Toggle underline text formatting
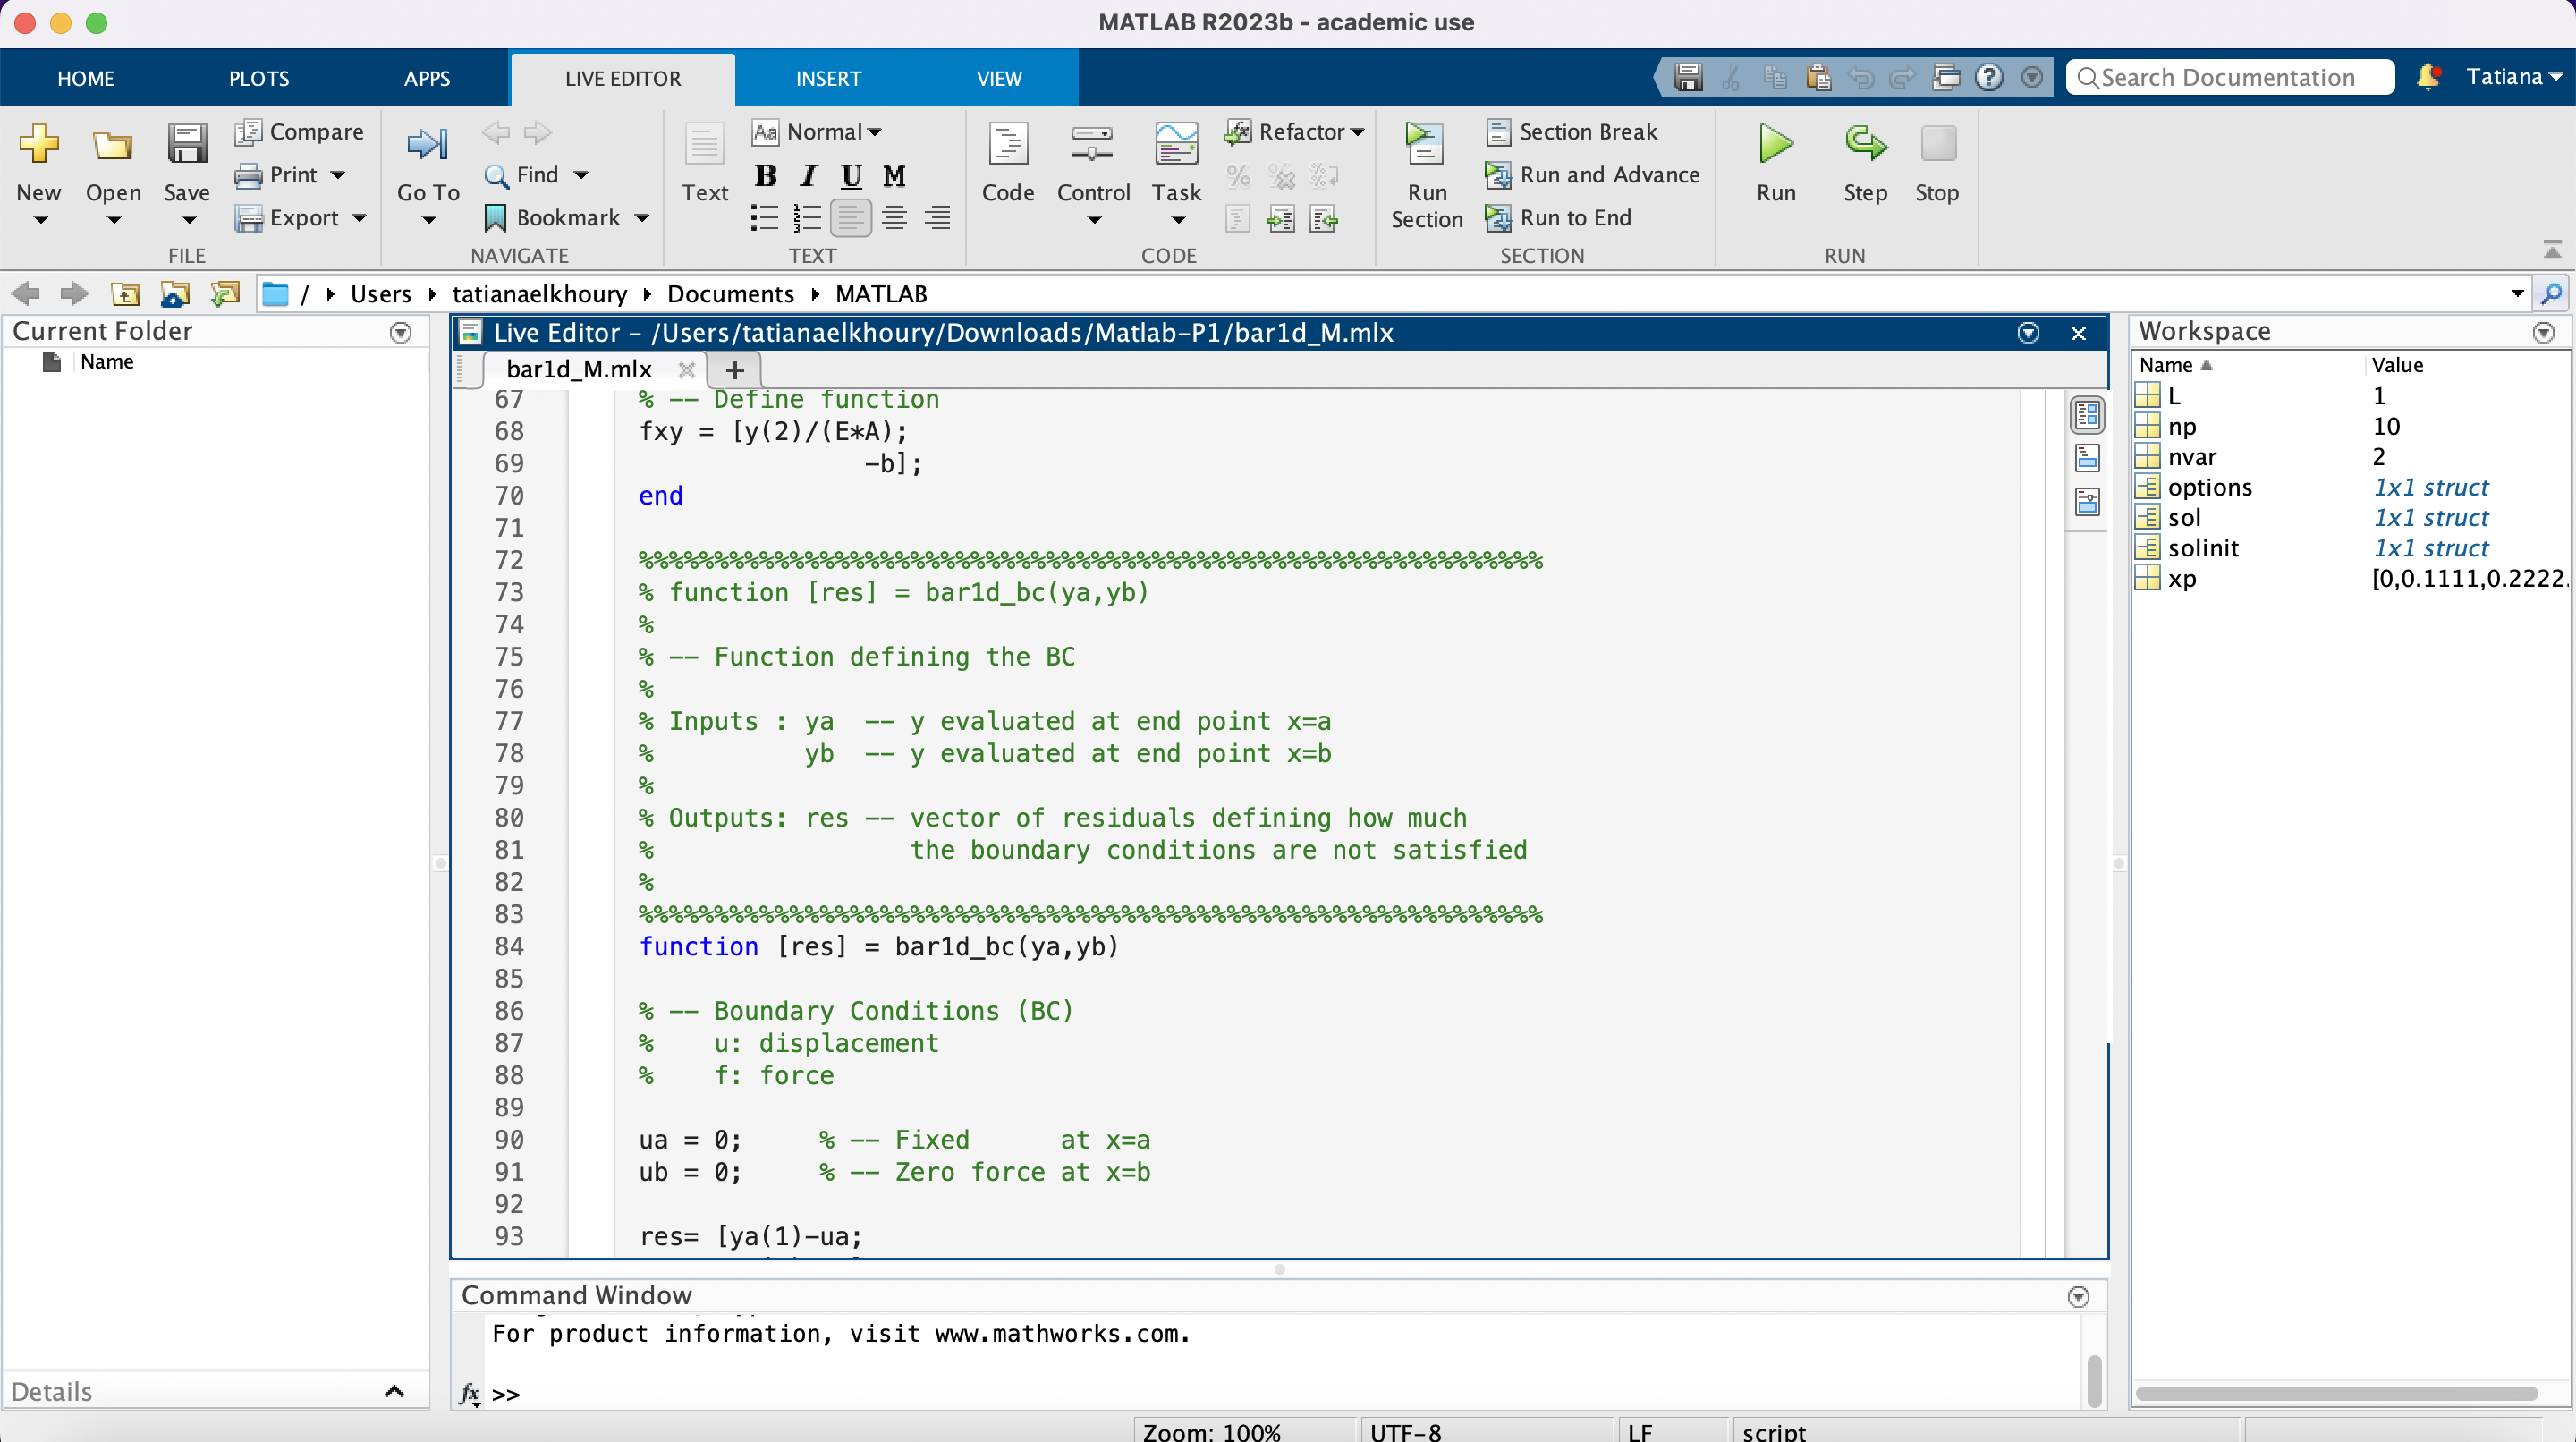 point(851,176)
